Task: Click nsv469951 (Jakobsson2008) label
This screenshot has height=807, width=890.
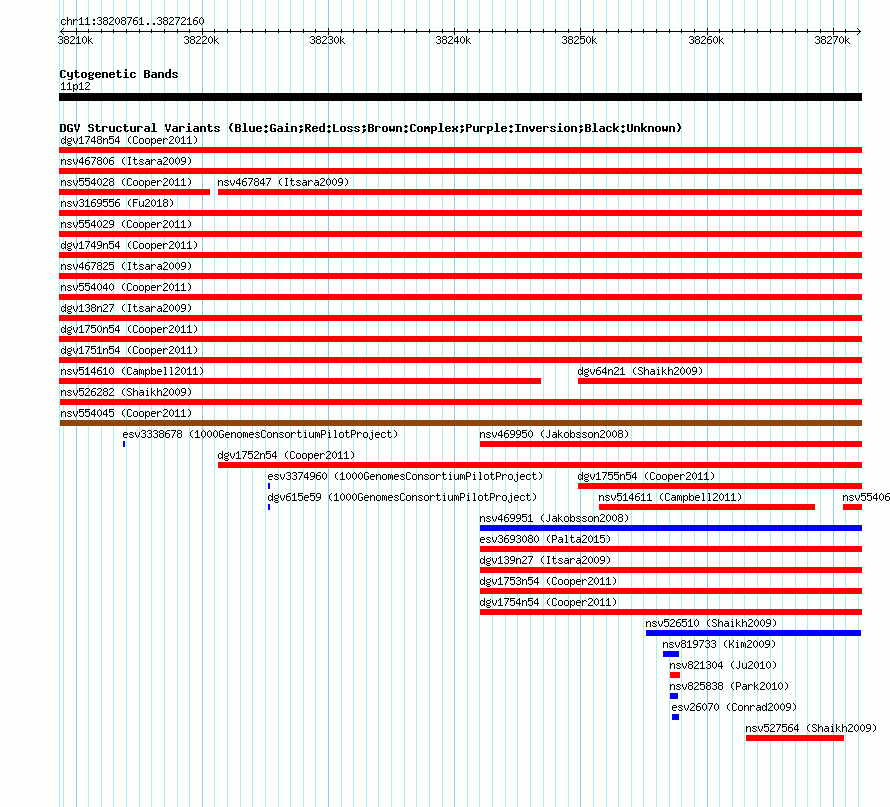Action: point(554,518)
